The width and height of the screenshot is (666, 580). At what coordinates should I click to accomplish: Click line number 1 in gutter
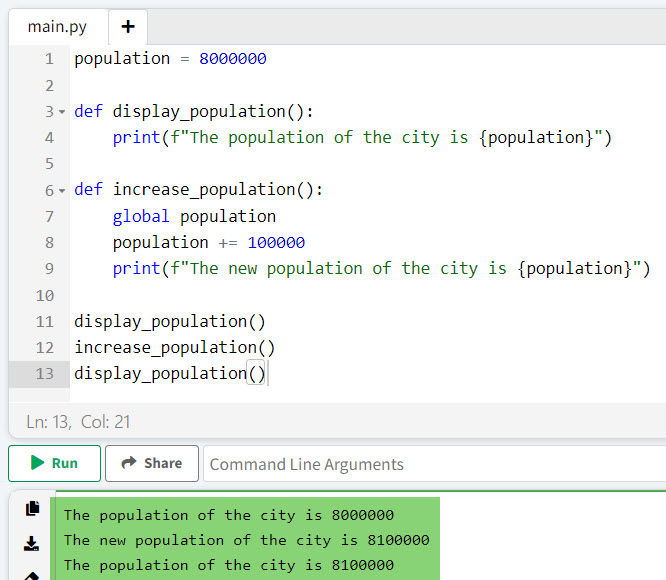pyautogui.click(x=49, y=59)
